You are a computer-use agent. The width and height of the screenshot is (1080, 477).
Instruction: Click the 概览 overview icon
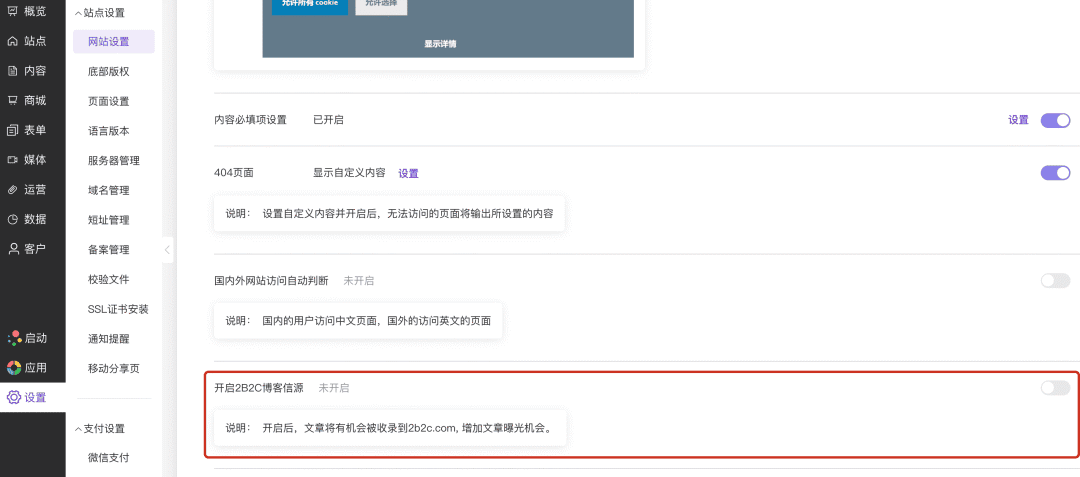click(12, 11)
